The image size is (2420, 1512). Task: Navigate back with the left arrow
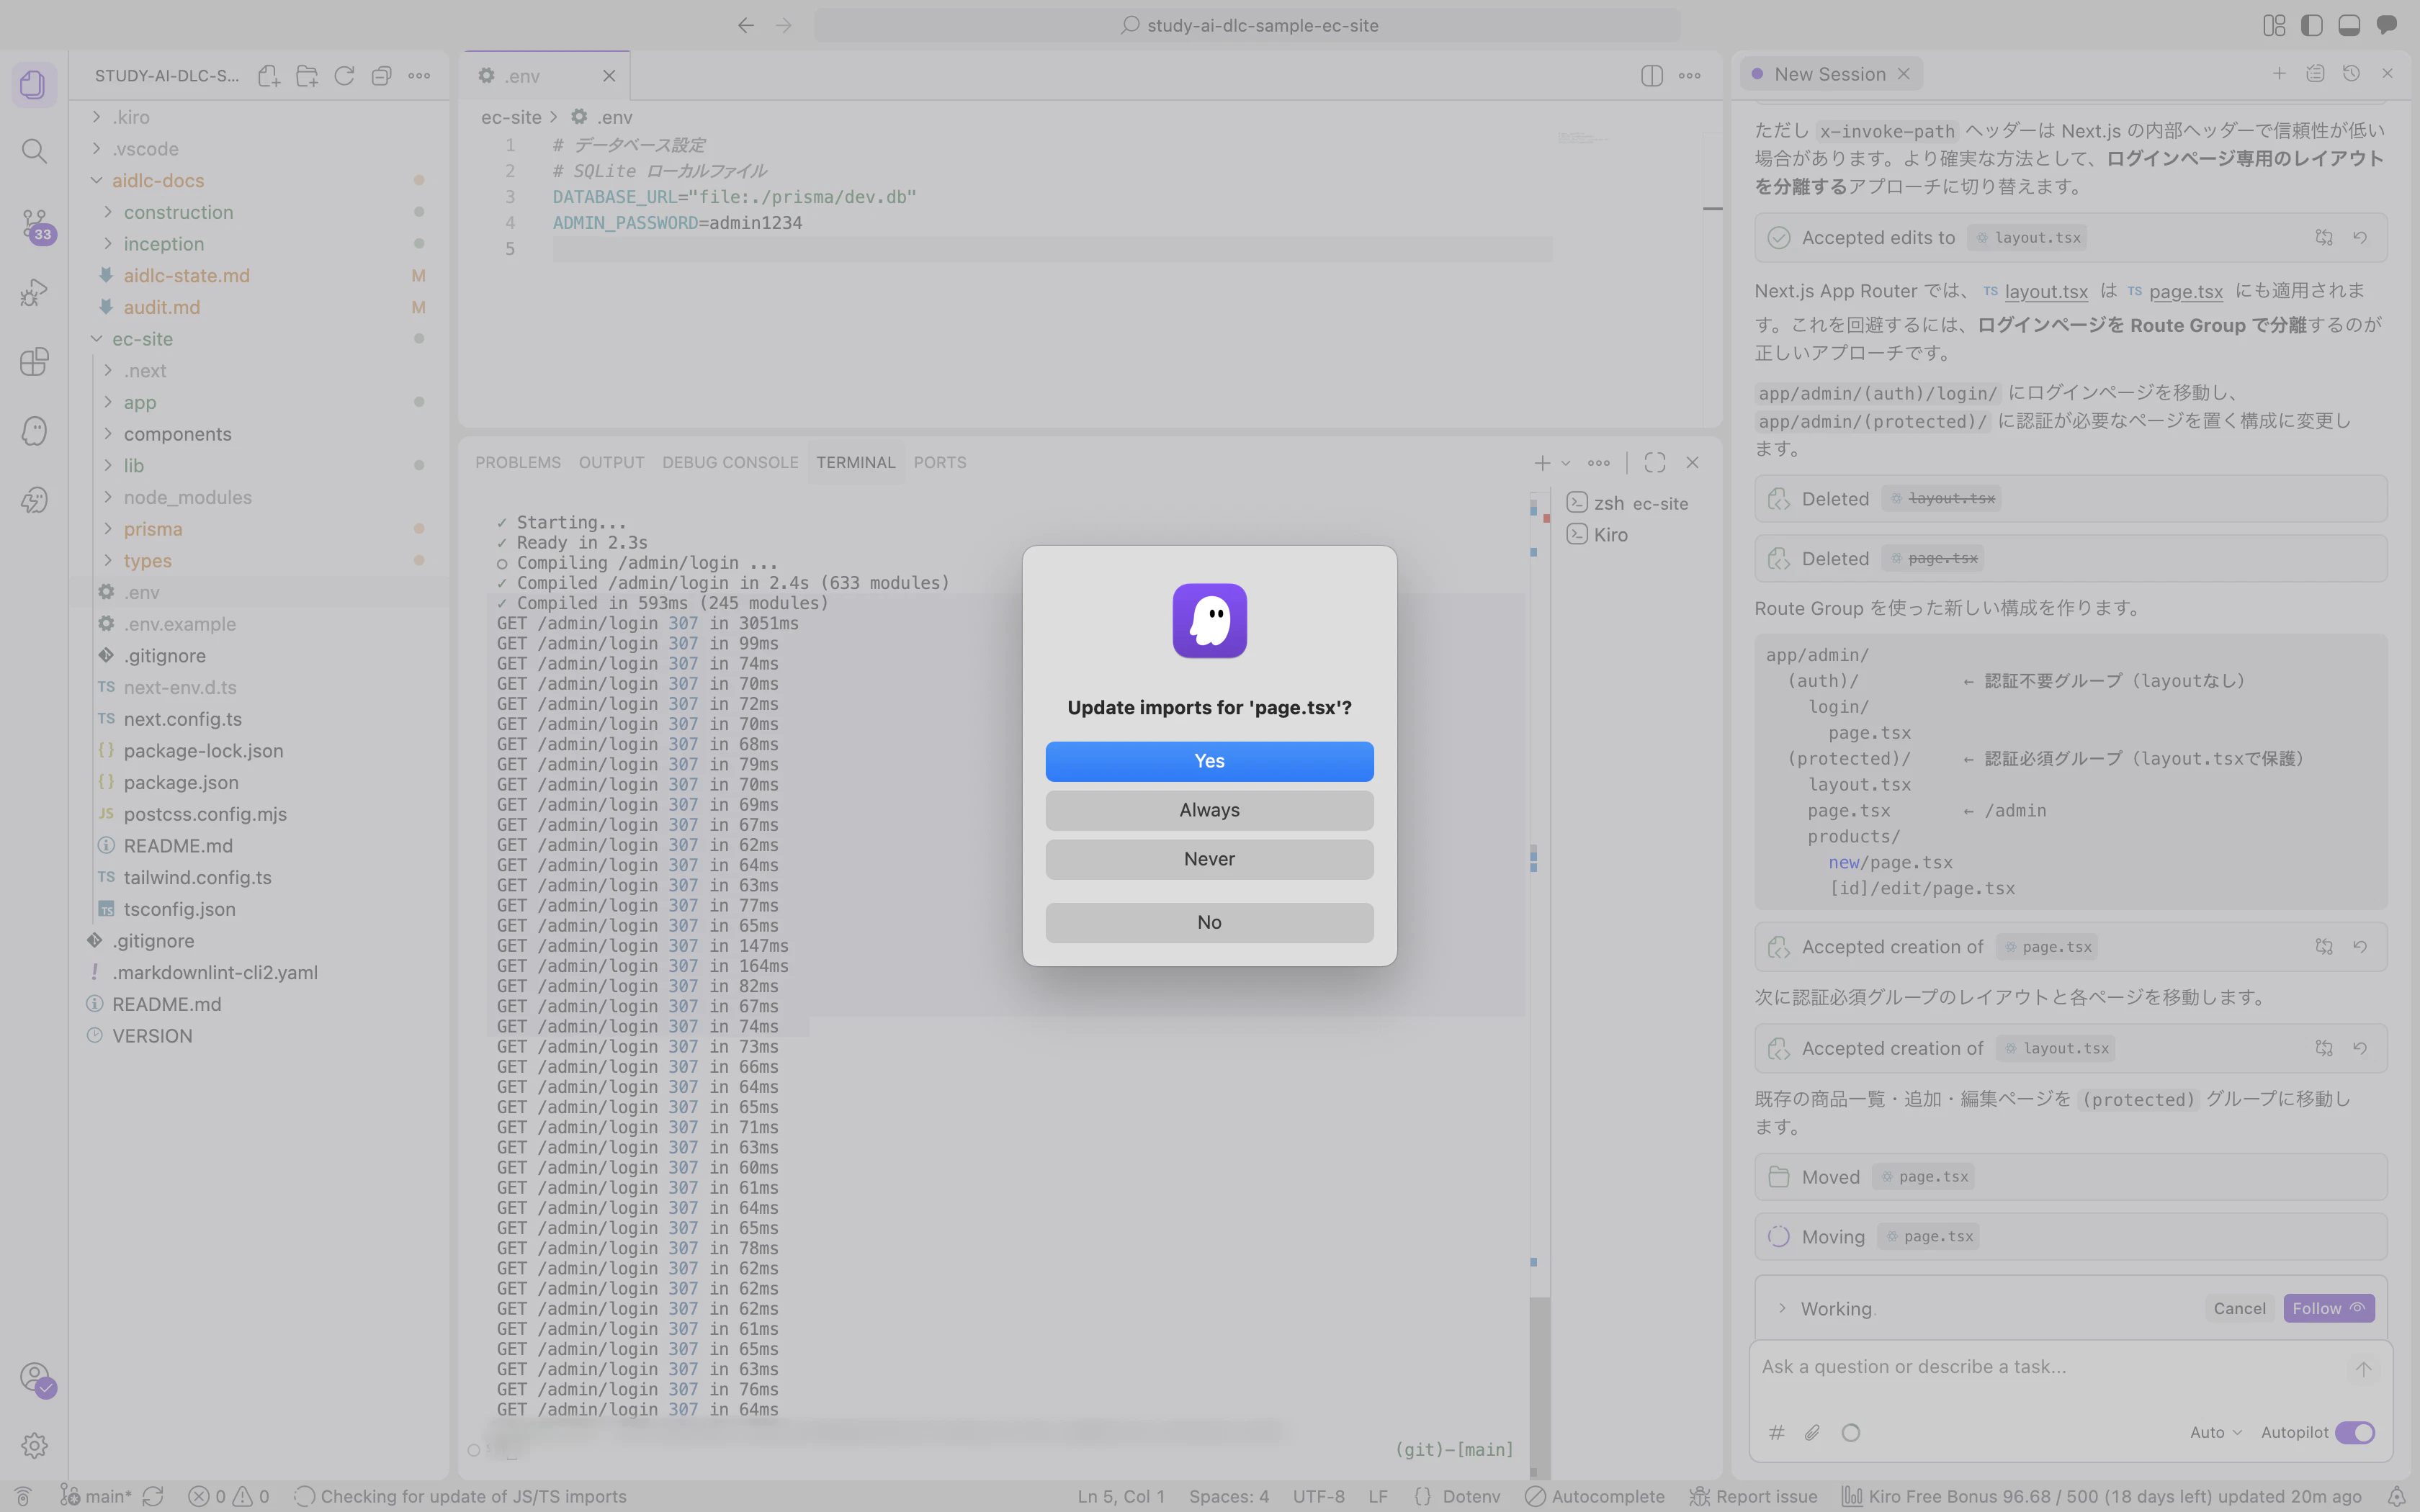[x=745, y=25]
